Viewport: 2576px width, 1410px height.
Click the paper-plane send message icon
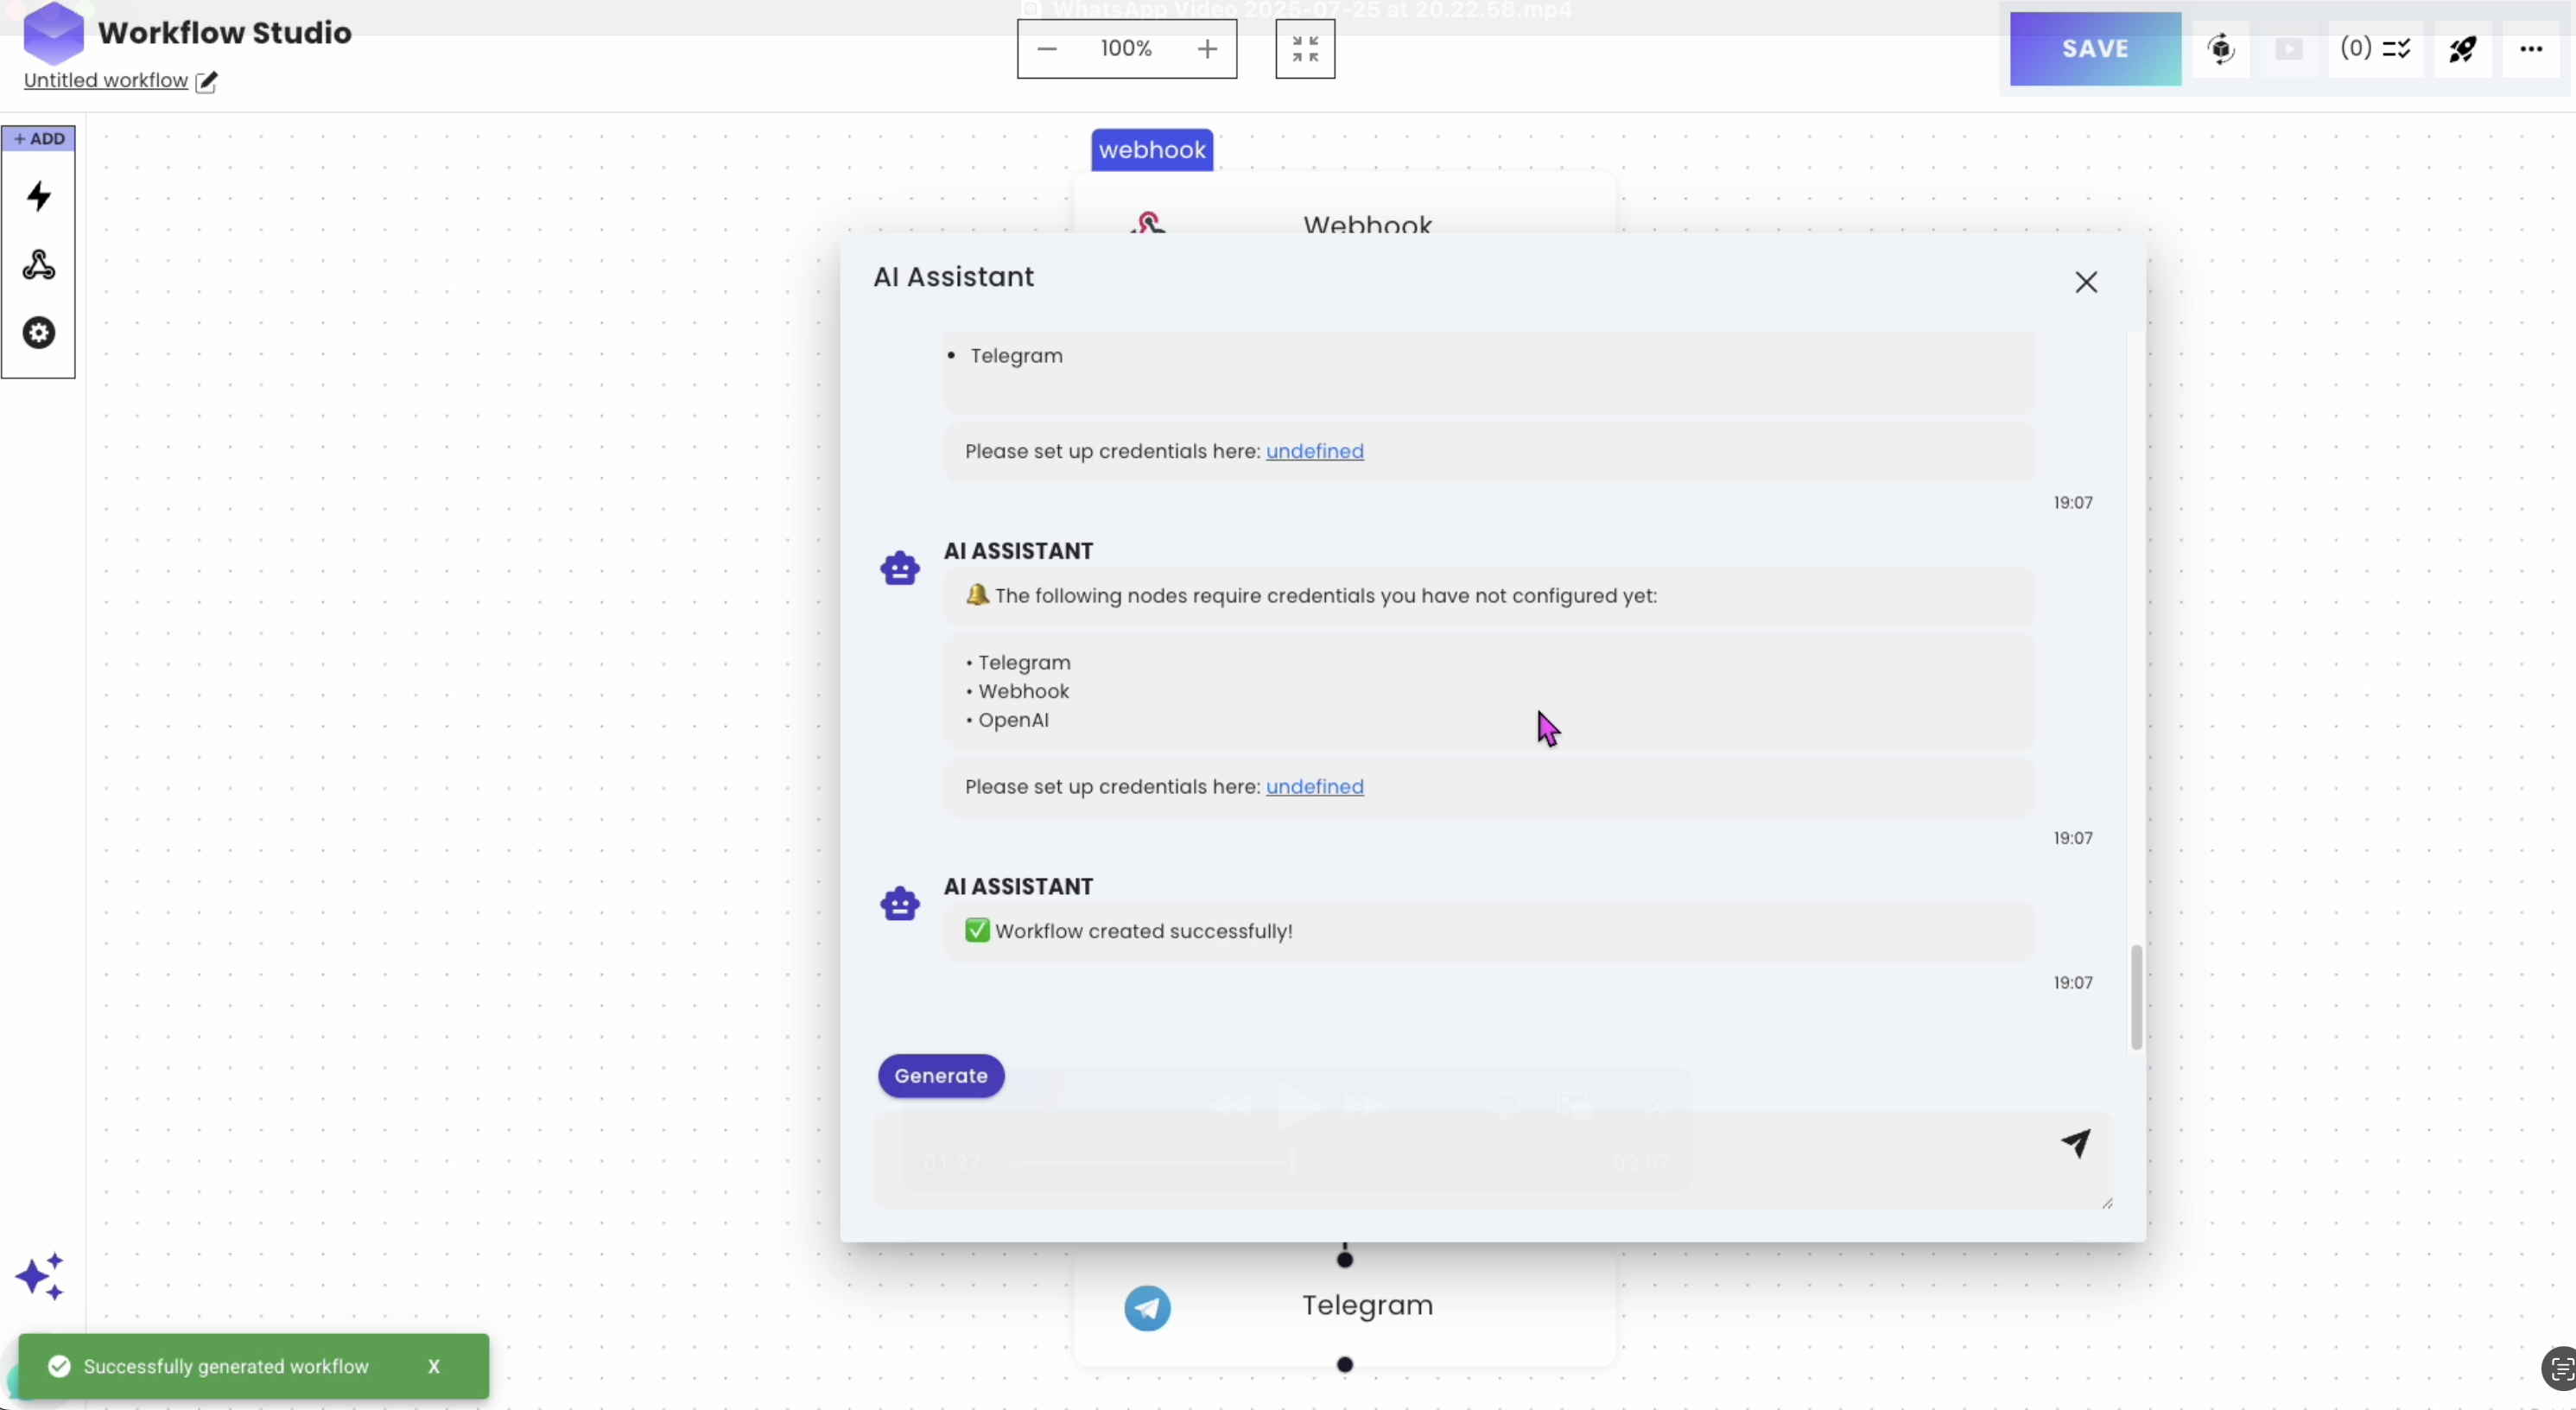(2076, 1143)
